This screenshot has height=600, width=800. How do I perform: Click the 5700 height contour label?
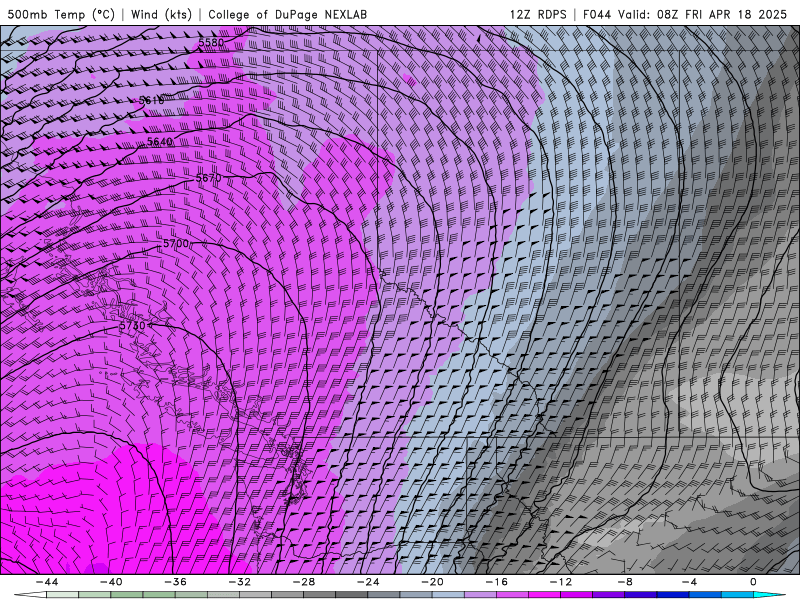[x=176, y=243]
